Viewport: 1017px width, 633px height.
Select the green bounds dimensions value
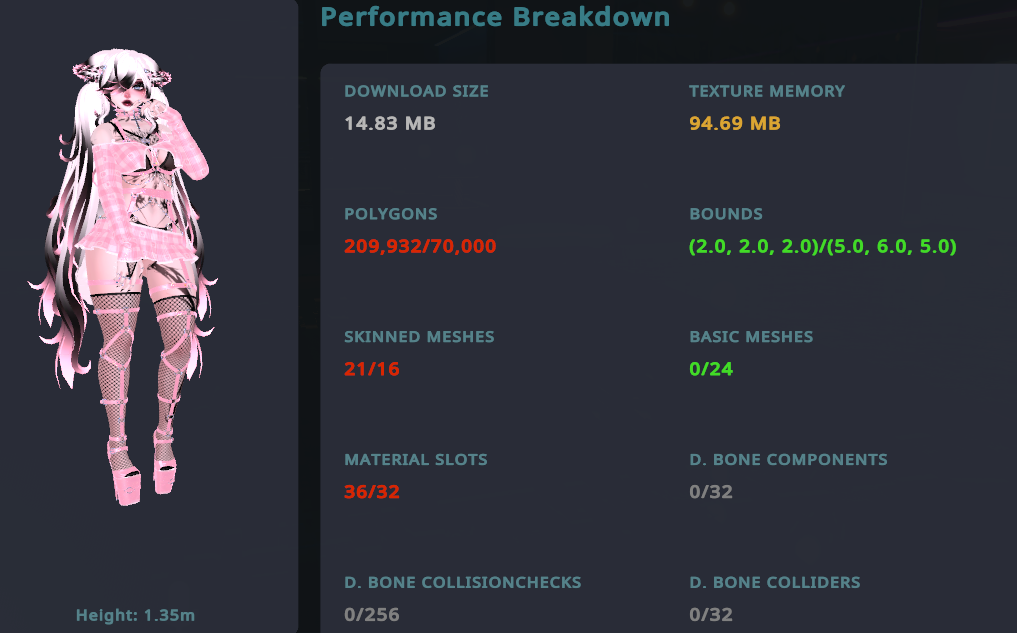pyautogui.click(x=823, y=246)
